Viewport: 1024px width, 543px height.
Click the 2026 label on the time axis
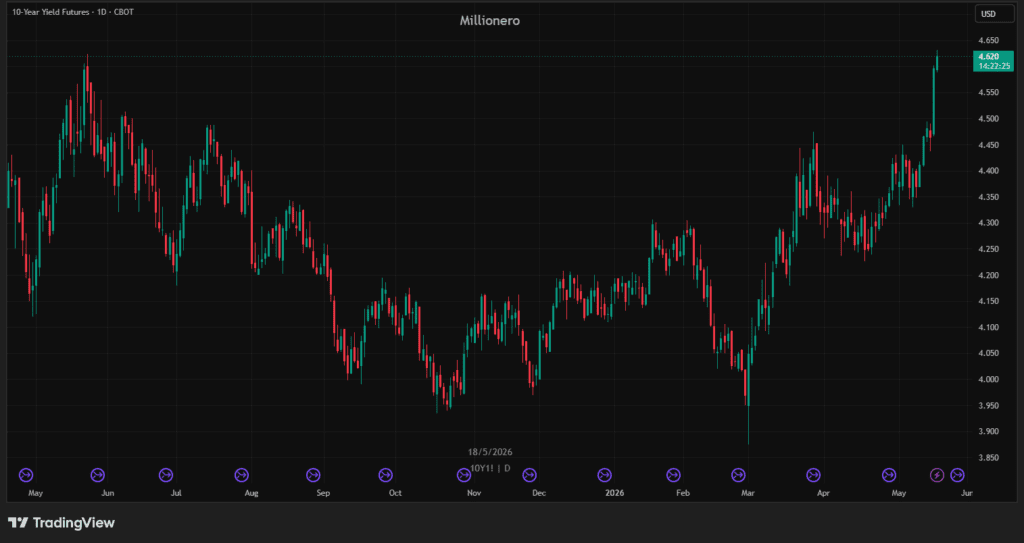click(x=614, y=493)
